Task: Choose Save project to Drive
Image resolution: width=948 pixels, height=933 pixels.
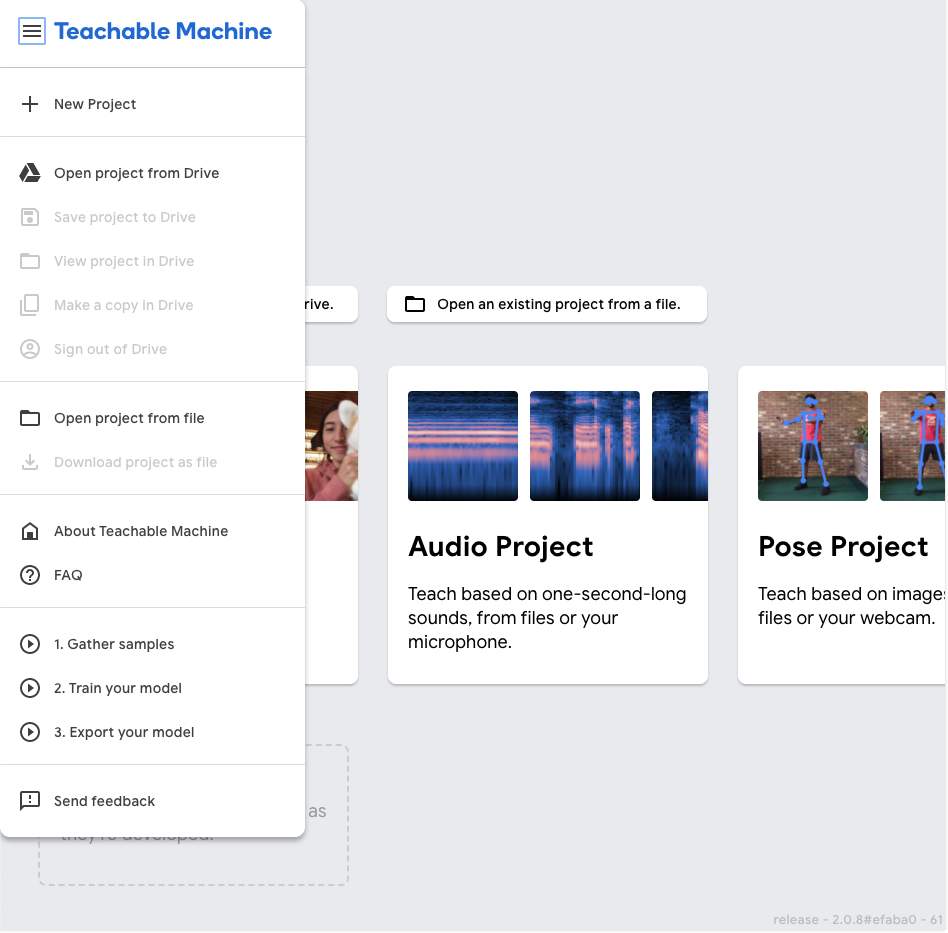Action: tap(125, 217)
